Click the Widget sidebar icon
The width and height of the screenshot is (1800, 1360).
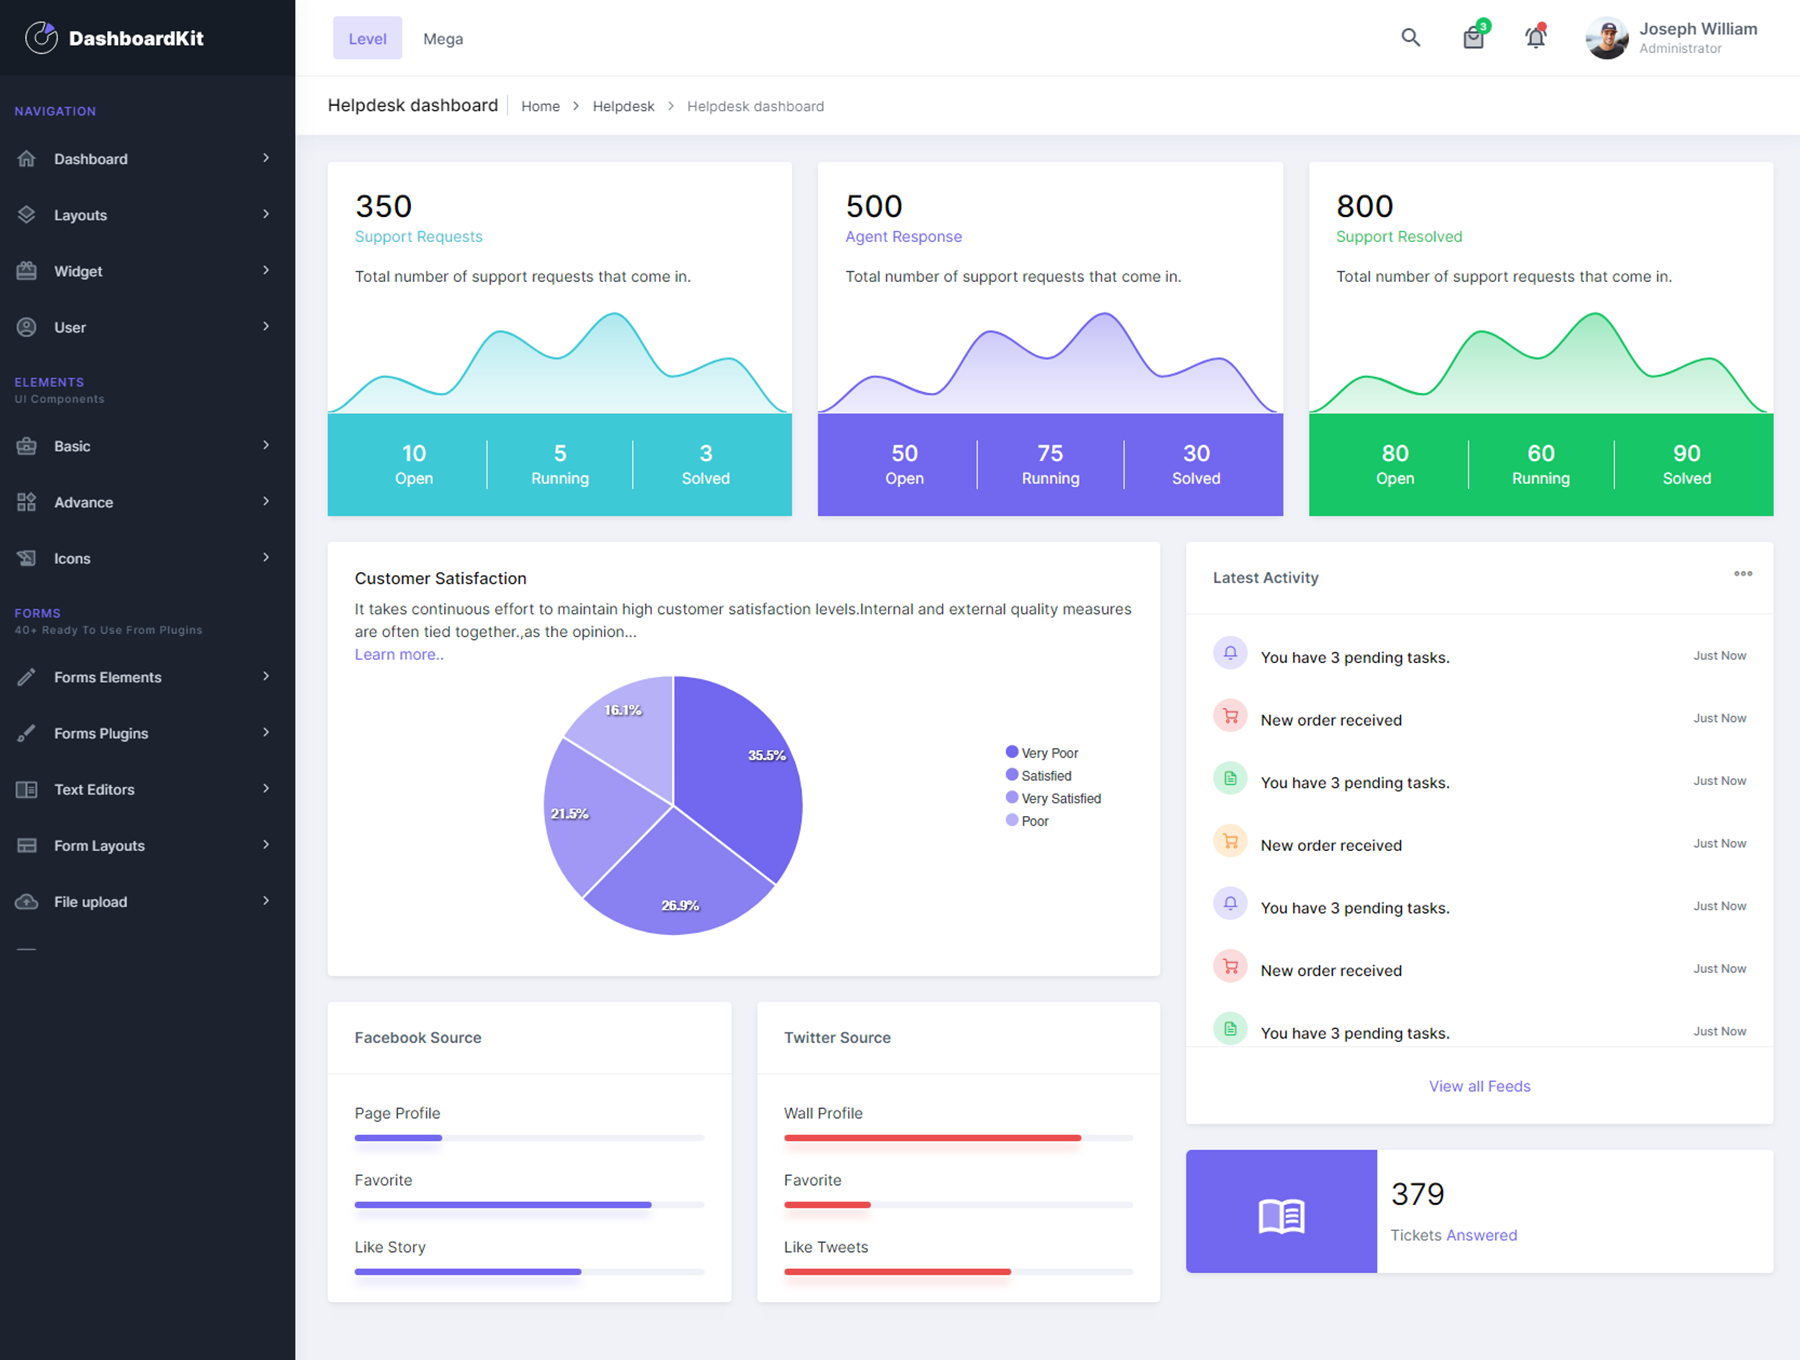pyautogui.click(x=27, y=270)
